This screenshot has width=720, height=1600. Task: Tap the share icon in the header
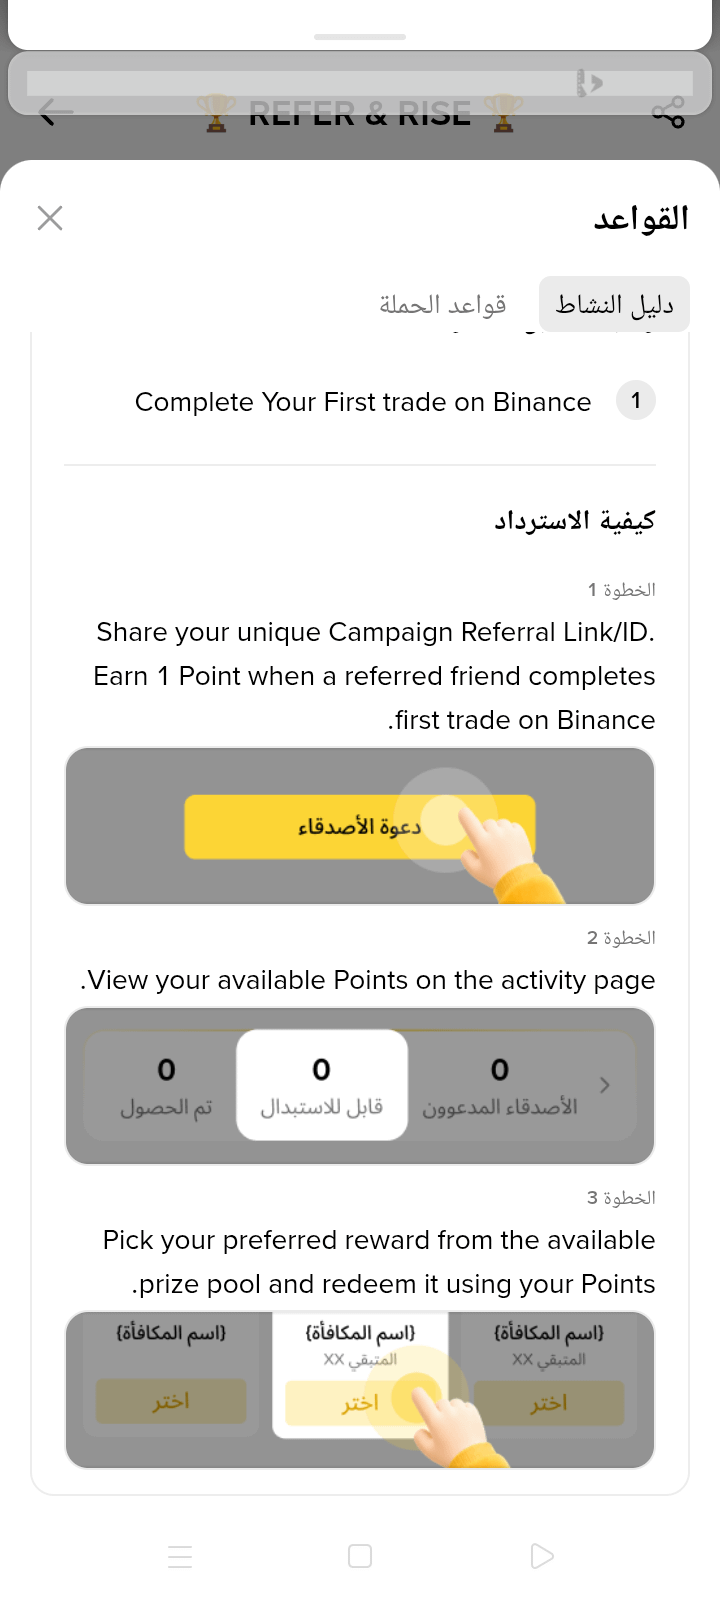pyautogui.click(x=668, y=112)
